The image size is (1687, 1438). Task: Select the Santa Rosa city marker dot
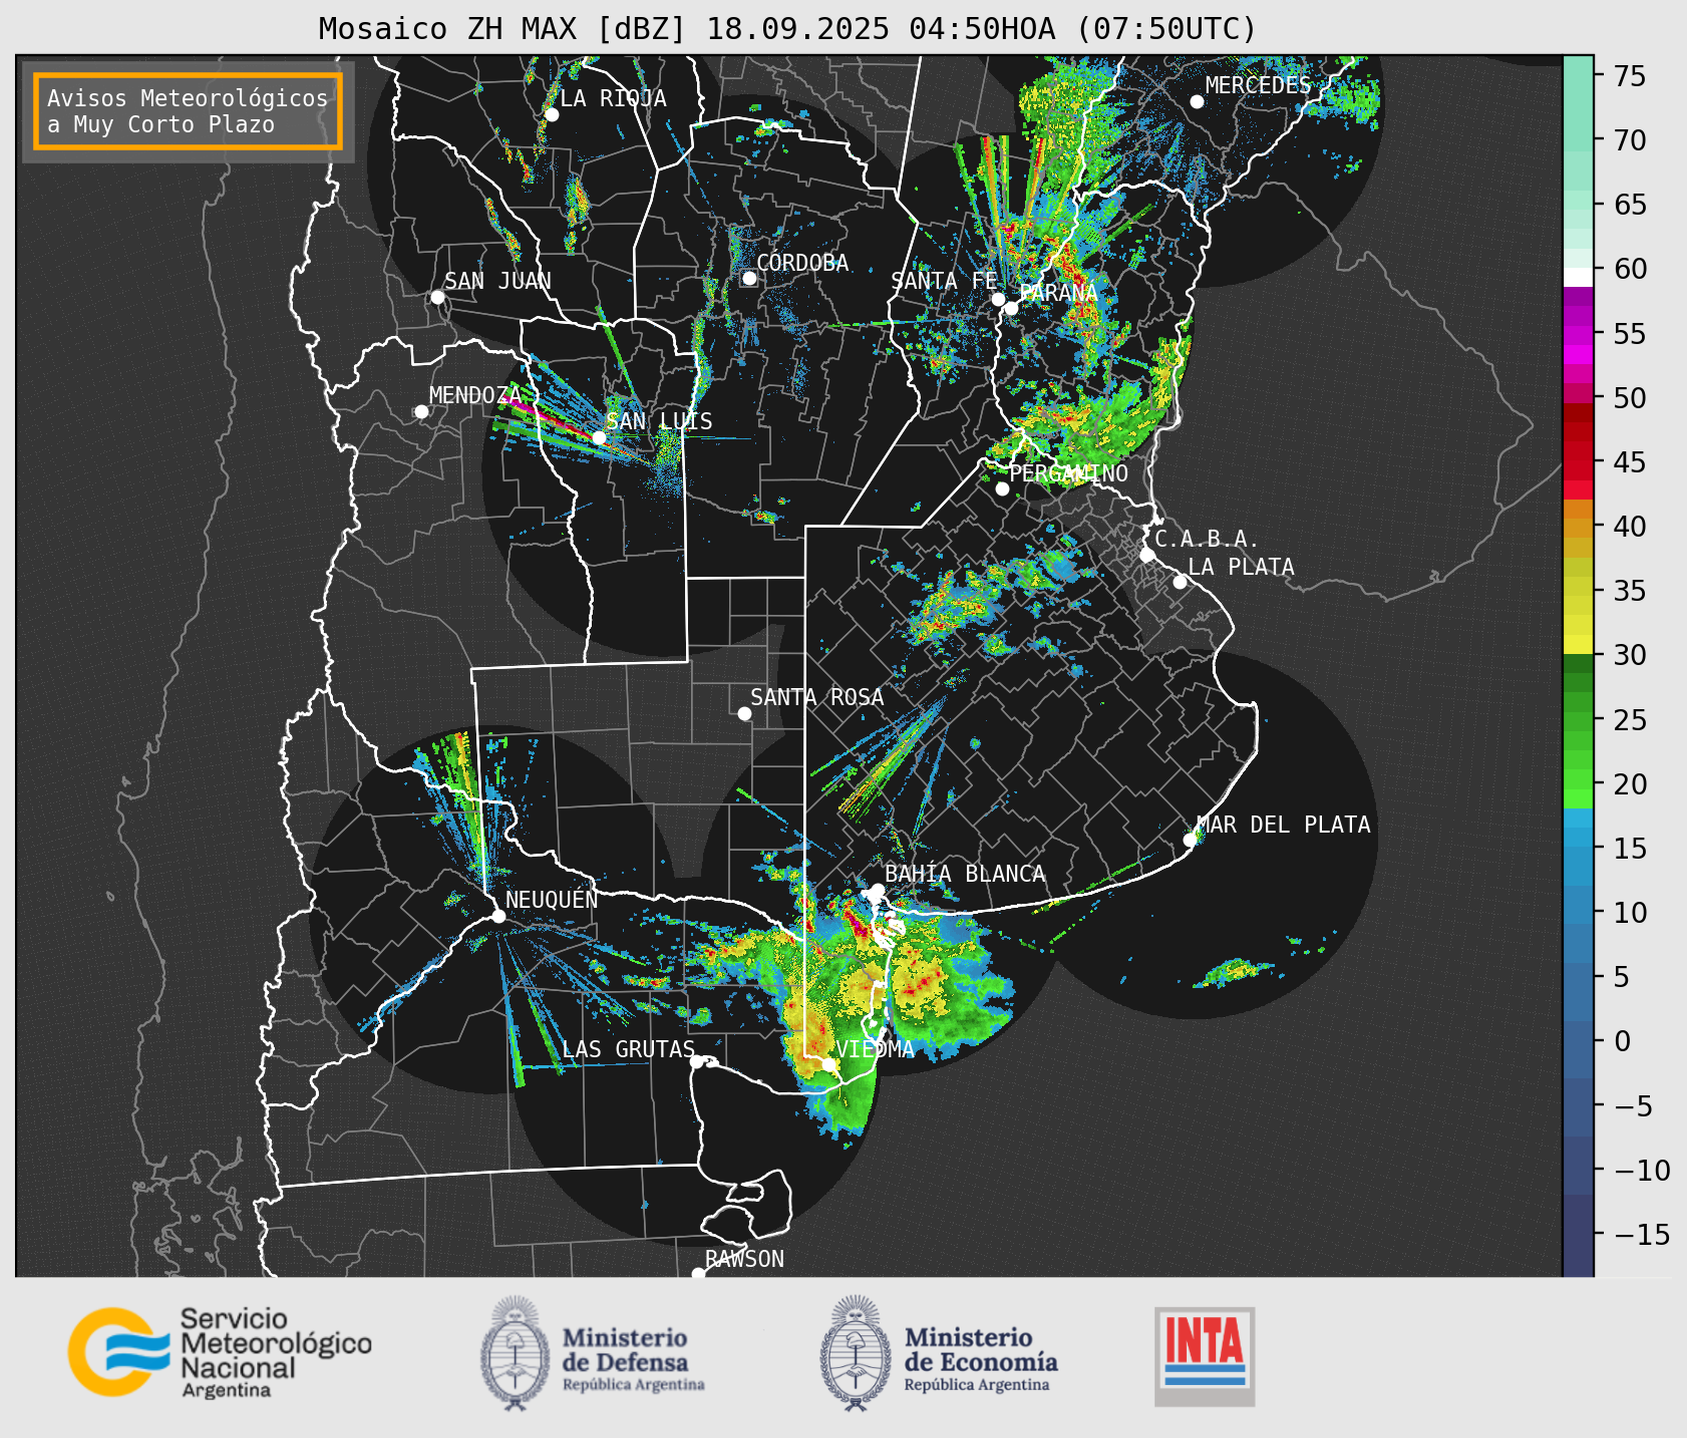click(744, 713)
